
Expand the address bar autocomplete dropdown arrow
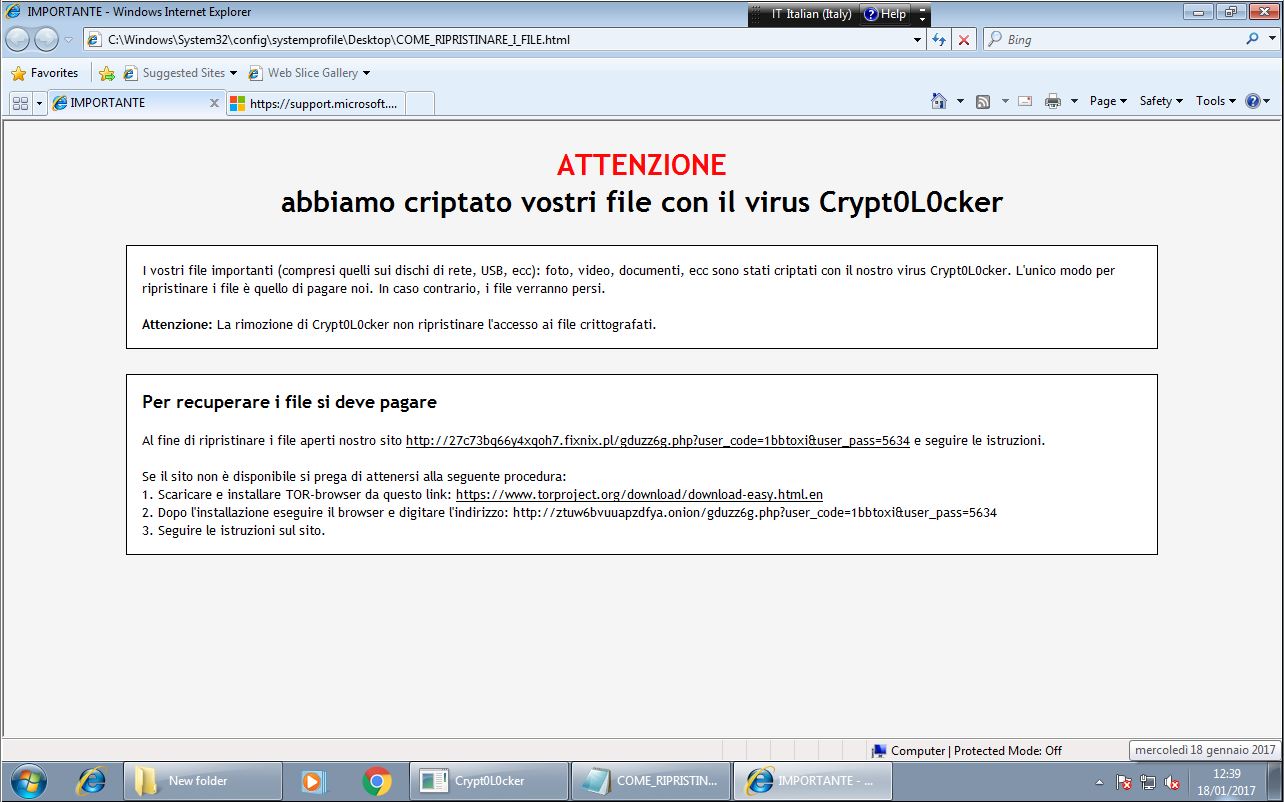(x=918, y=40)
